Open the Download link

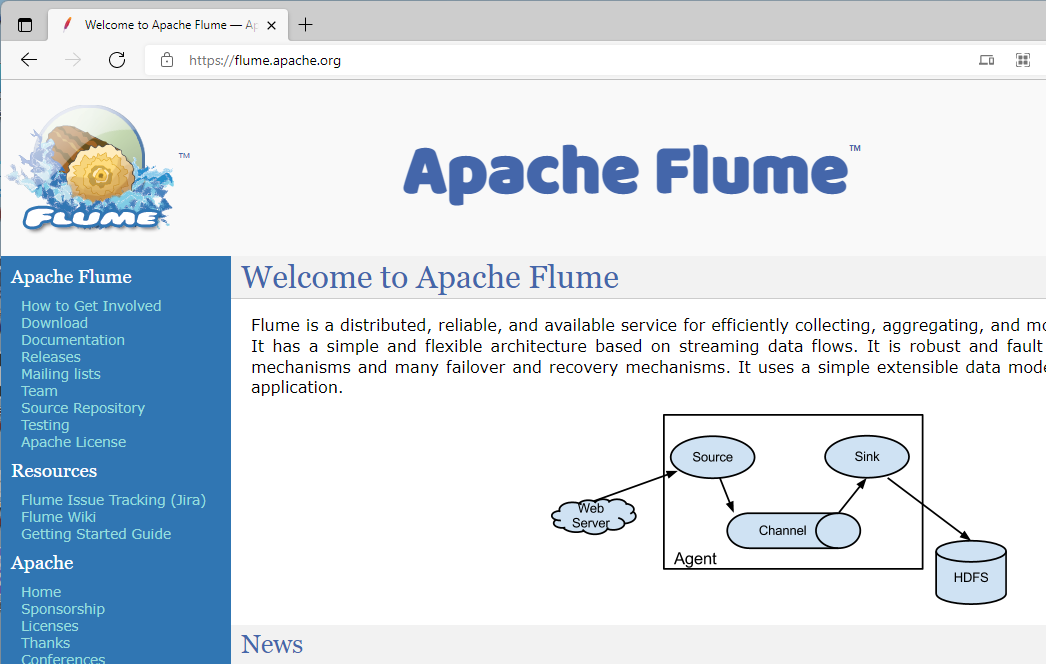[55, 323]
